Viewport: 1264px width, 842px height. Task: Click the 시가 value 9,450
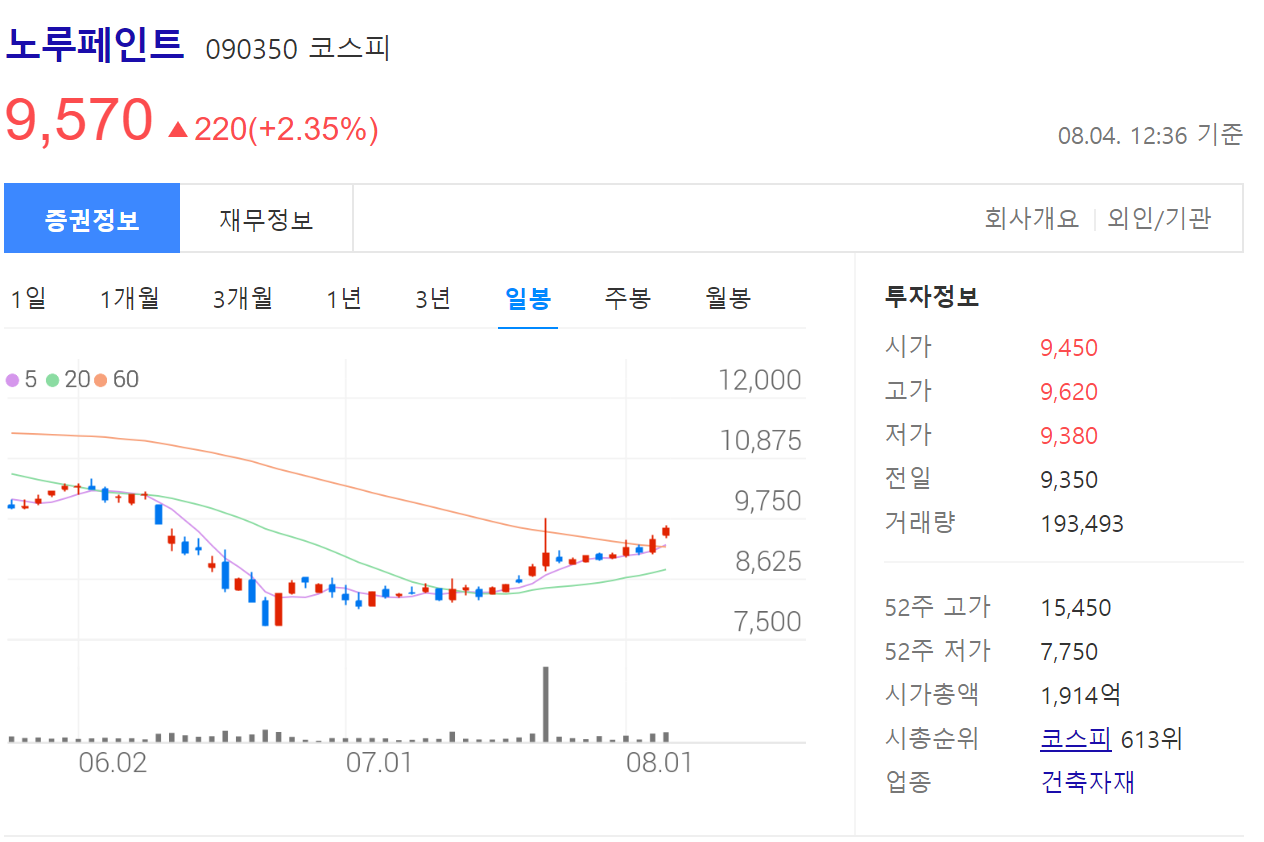click(x=1069, y=348)
